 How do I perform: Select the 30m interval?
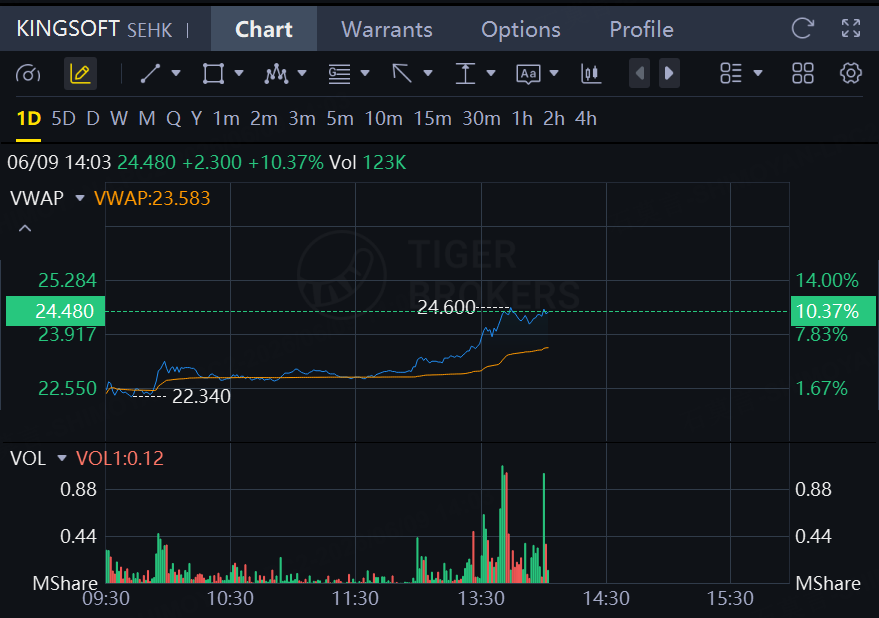481,119
